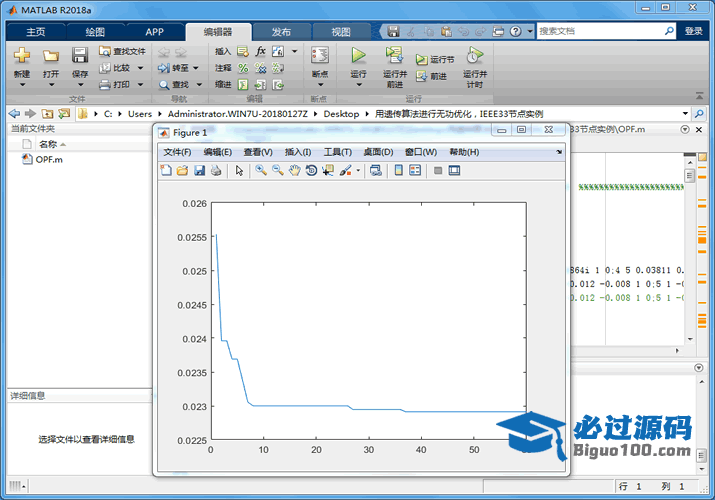Image resolution: width=715 pixels, height=500 pixels.
Task: Switch to the Publish (发布) tab
Action: [x=281, y=32]
